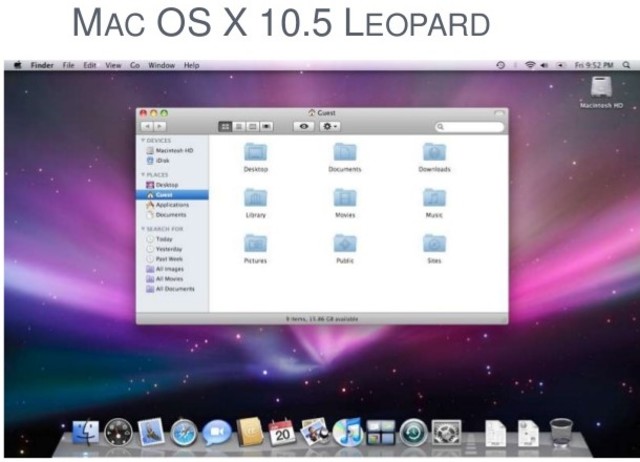Open the Documents folder in Guest window
The height and width of the screenshot is (462, 640).
(x=345, y=152)
